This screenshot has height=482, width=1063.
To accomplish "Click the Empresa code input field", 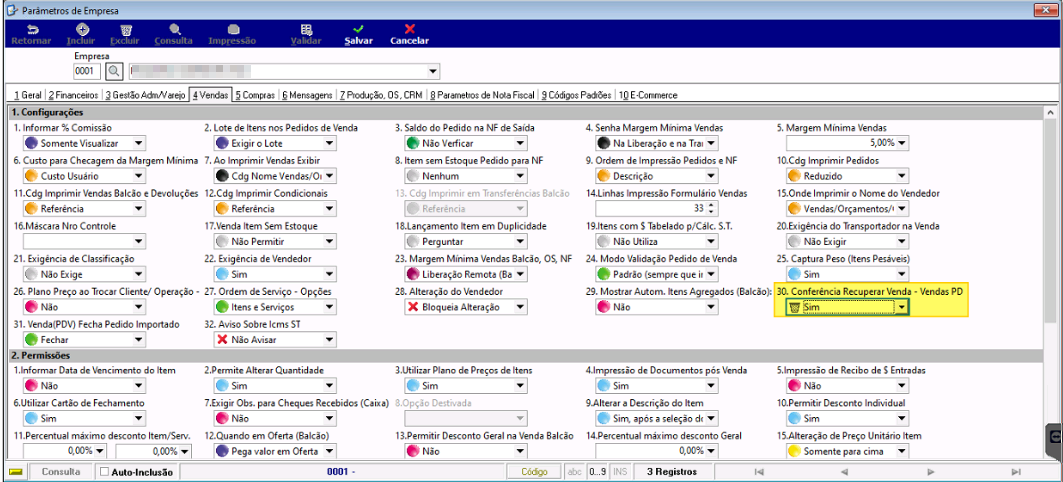I will 87,71.
